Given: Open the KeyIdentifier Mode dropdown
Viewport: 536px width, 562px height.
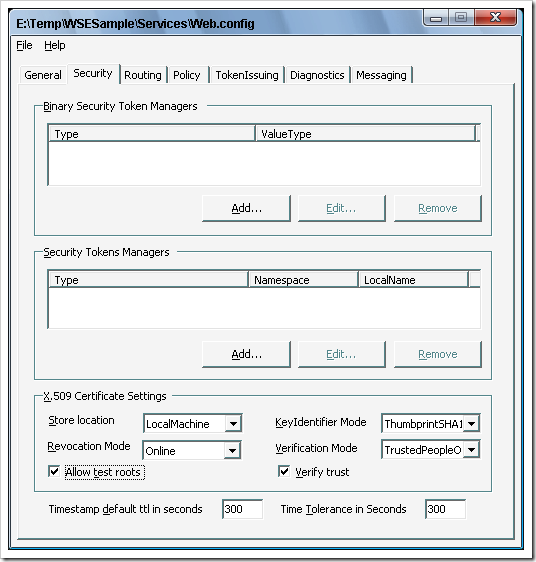Looking at the screenshot, I should pyautogui.click(x=472, y=424).
